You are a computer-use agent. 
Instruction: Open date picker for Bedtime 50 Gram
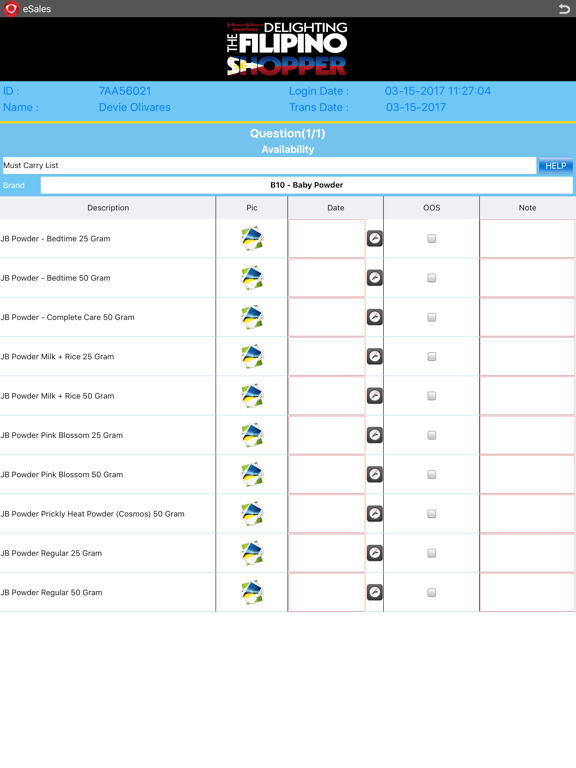point(375,278)
